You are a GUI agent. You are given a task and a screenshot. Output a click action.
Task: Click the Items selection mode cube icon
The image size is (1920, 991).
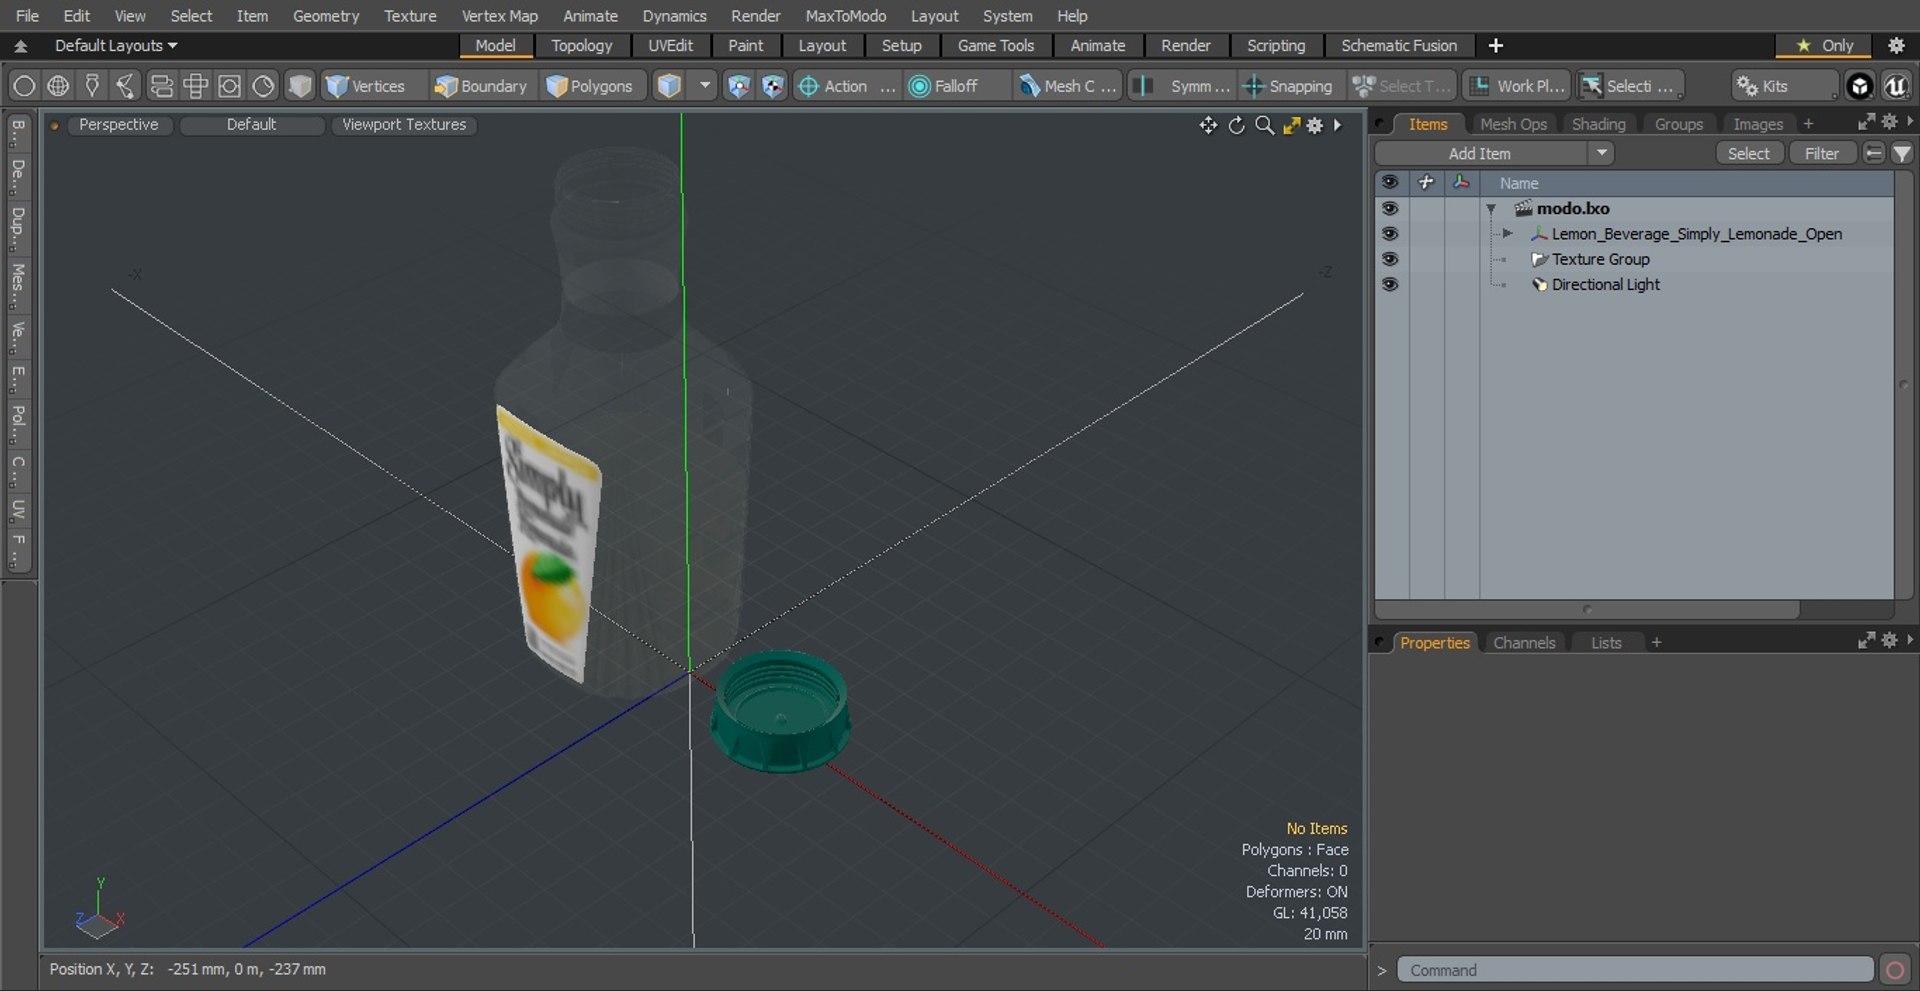coord(670,86)
